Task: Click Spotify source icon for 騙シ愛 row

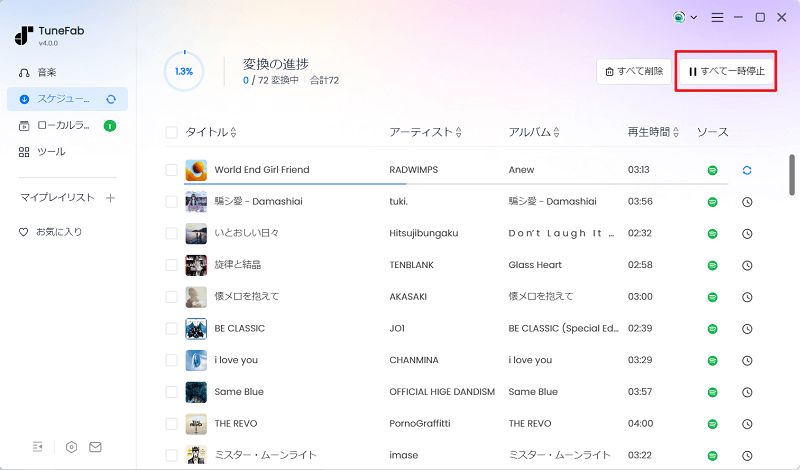Action: (713, 202)
